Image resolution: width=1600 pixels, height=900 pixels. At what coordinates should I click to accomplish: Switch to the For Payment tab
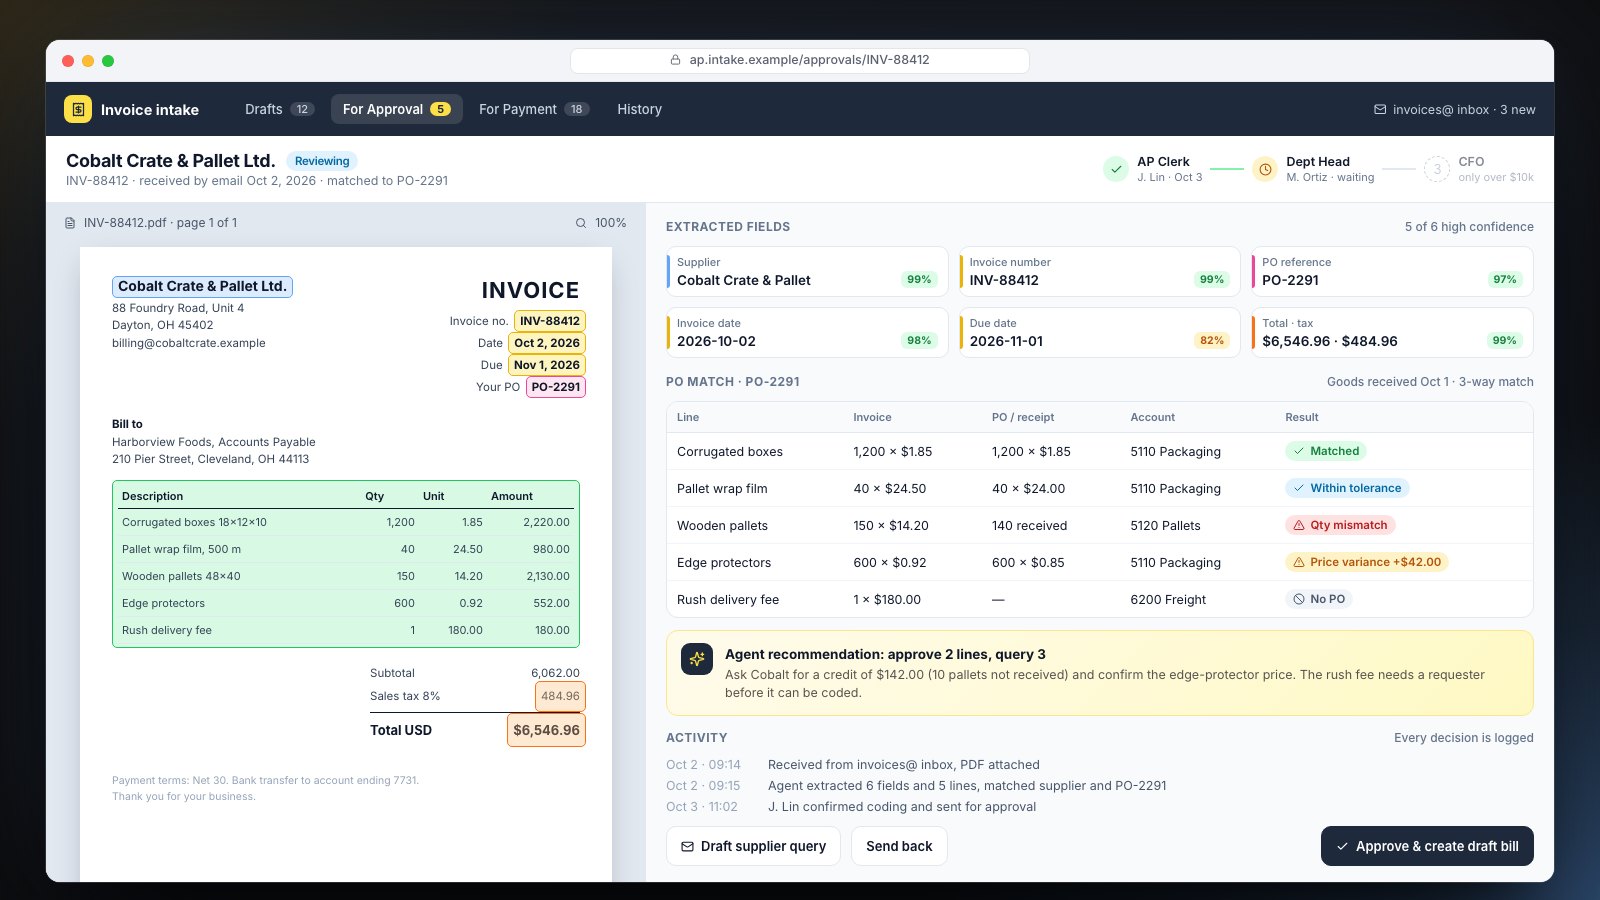click(534, 109)
